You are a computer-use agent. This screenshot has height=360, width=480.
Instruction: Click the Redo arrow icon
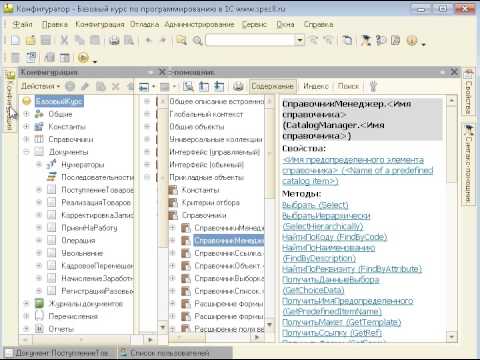pos(163,41)
